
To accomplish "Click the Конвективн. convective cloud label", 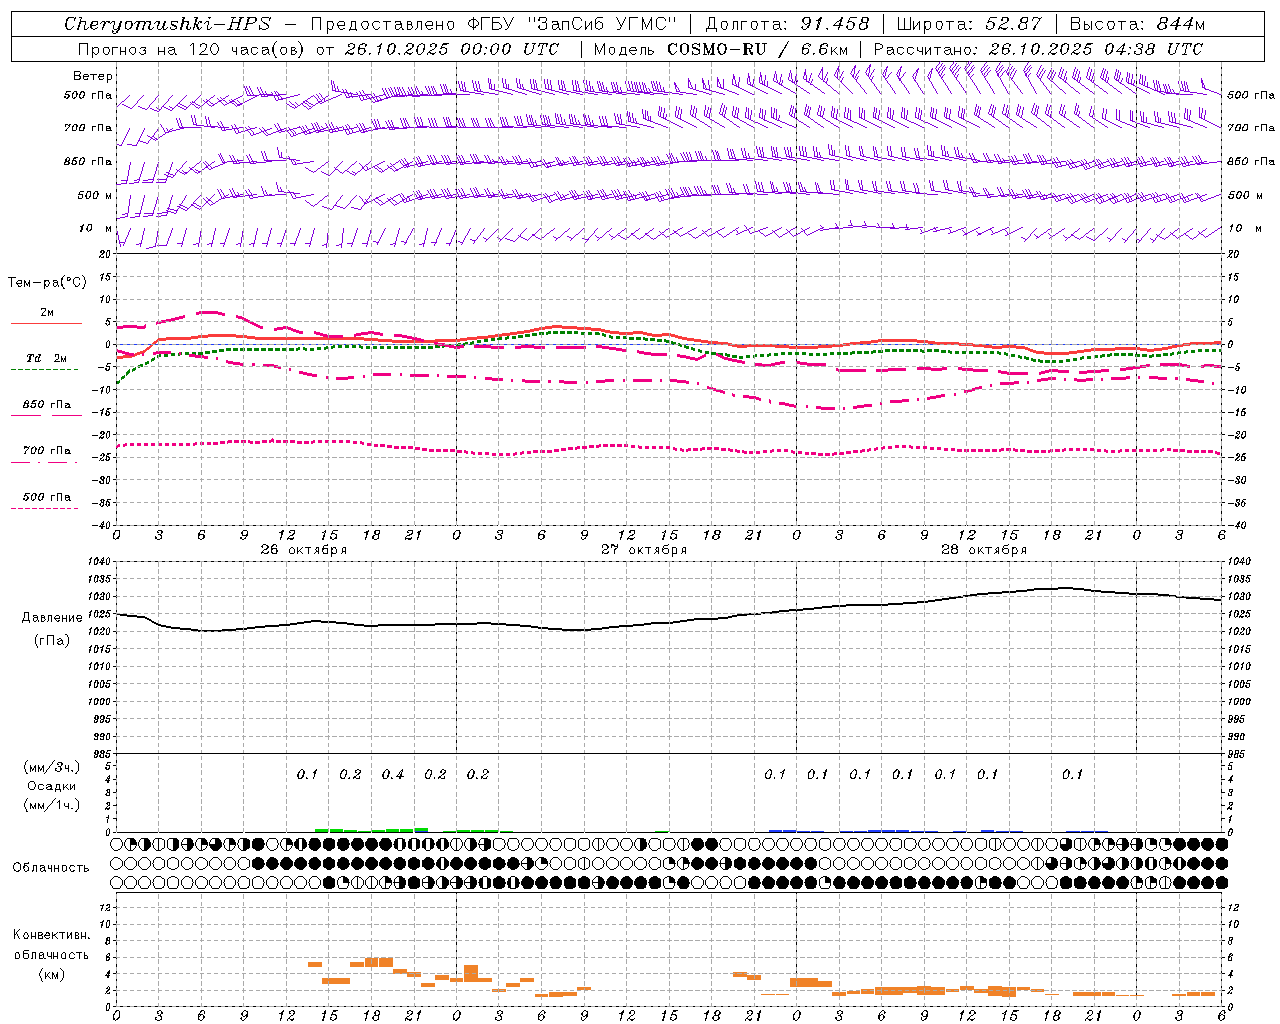I will 51,935.
